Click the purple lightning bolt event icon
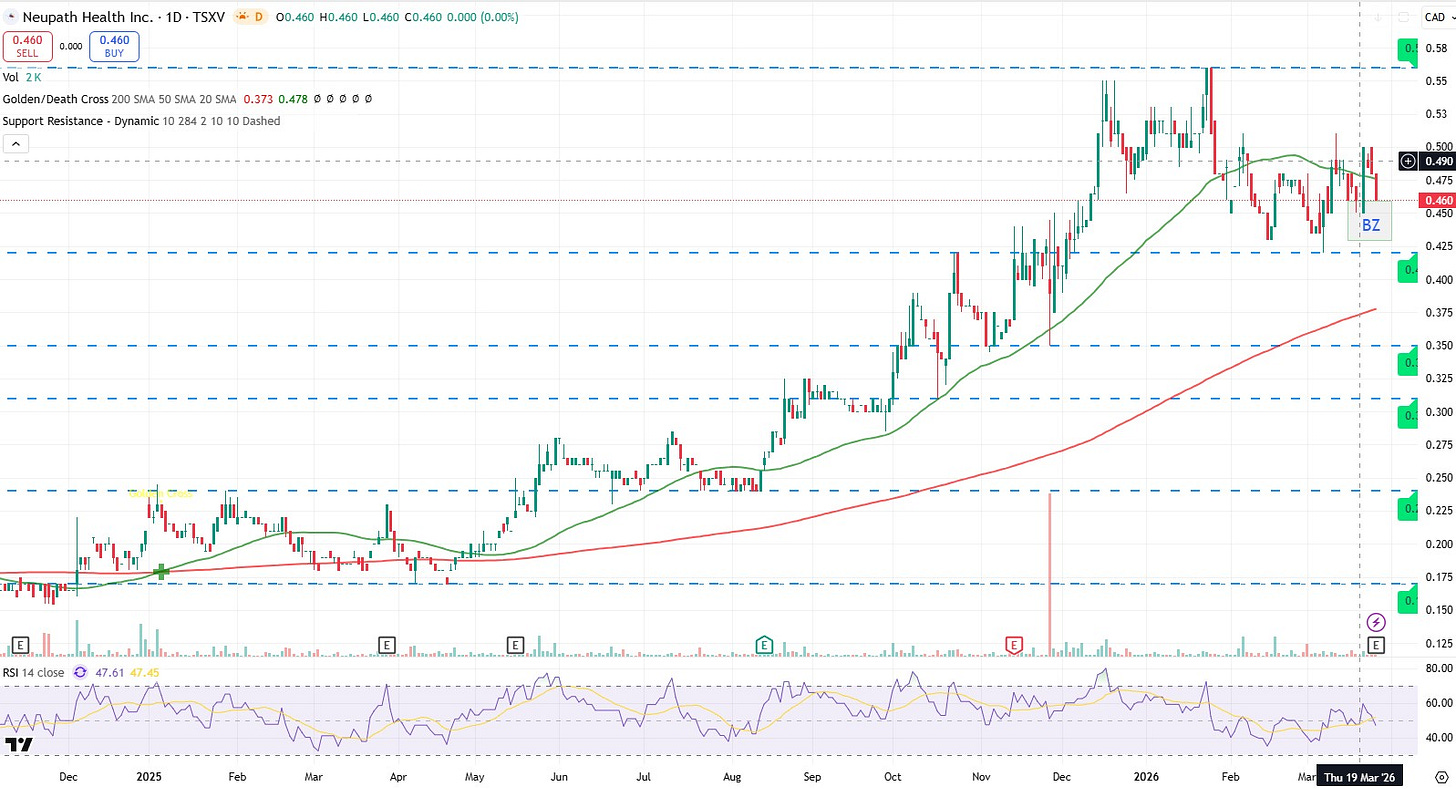 (x=1376, y=622)
